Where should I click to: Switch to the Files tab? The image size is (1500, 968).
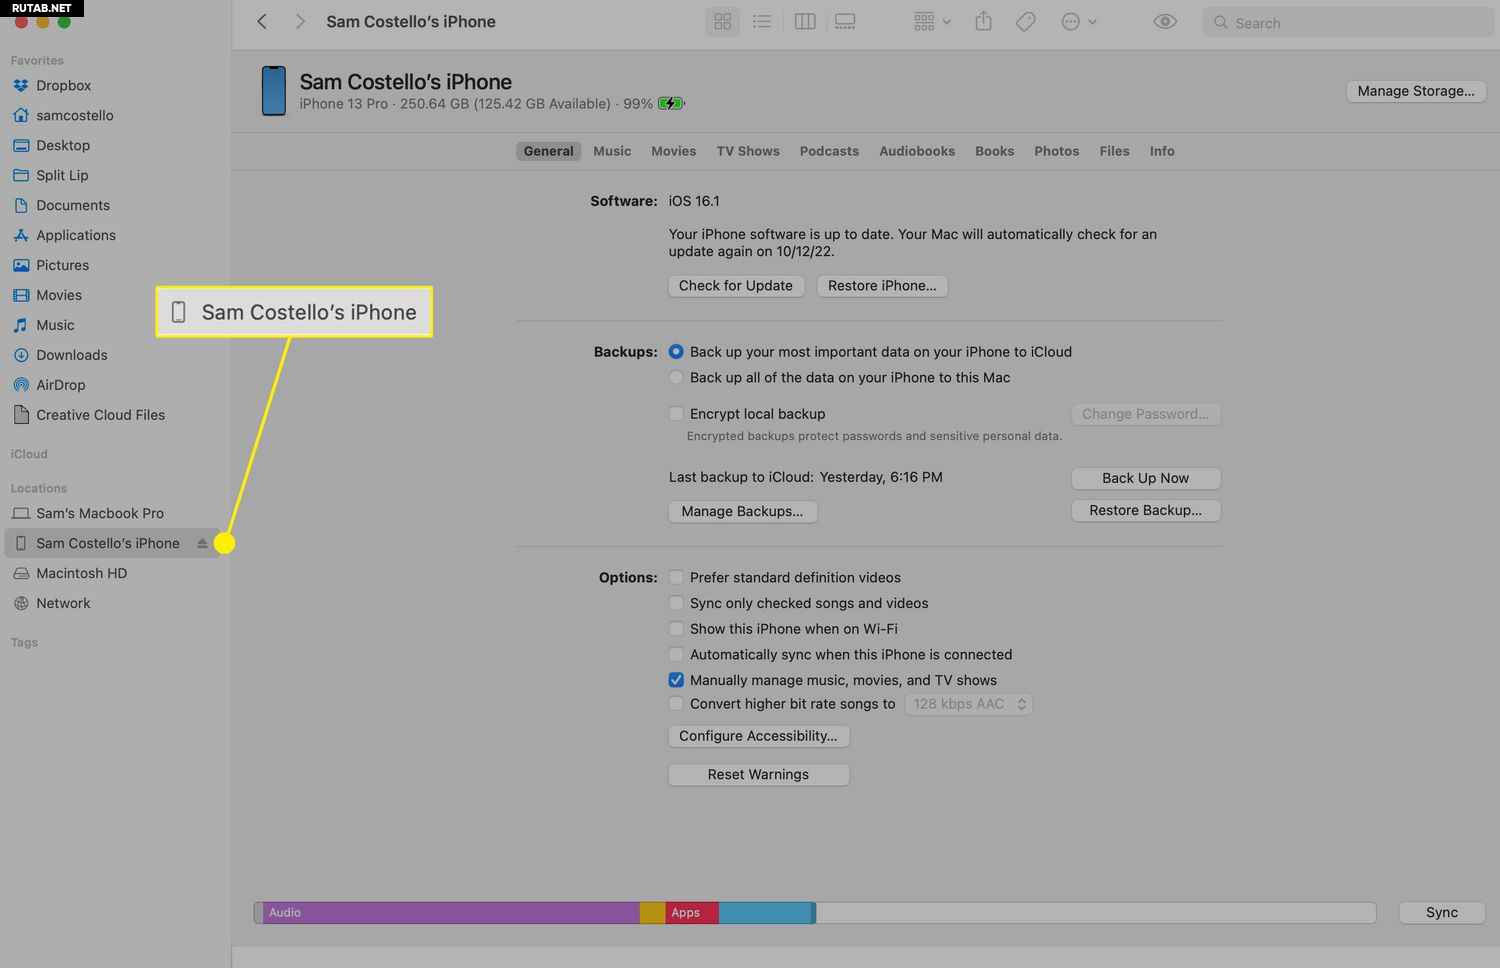[x=1114, y=151]
